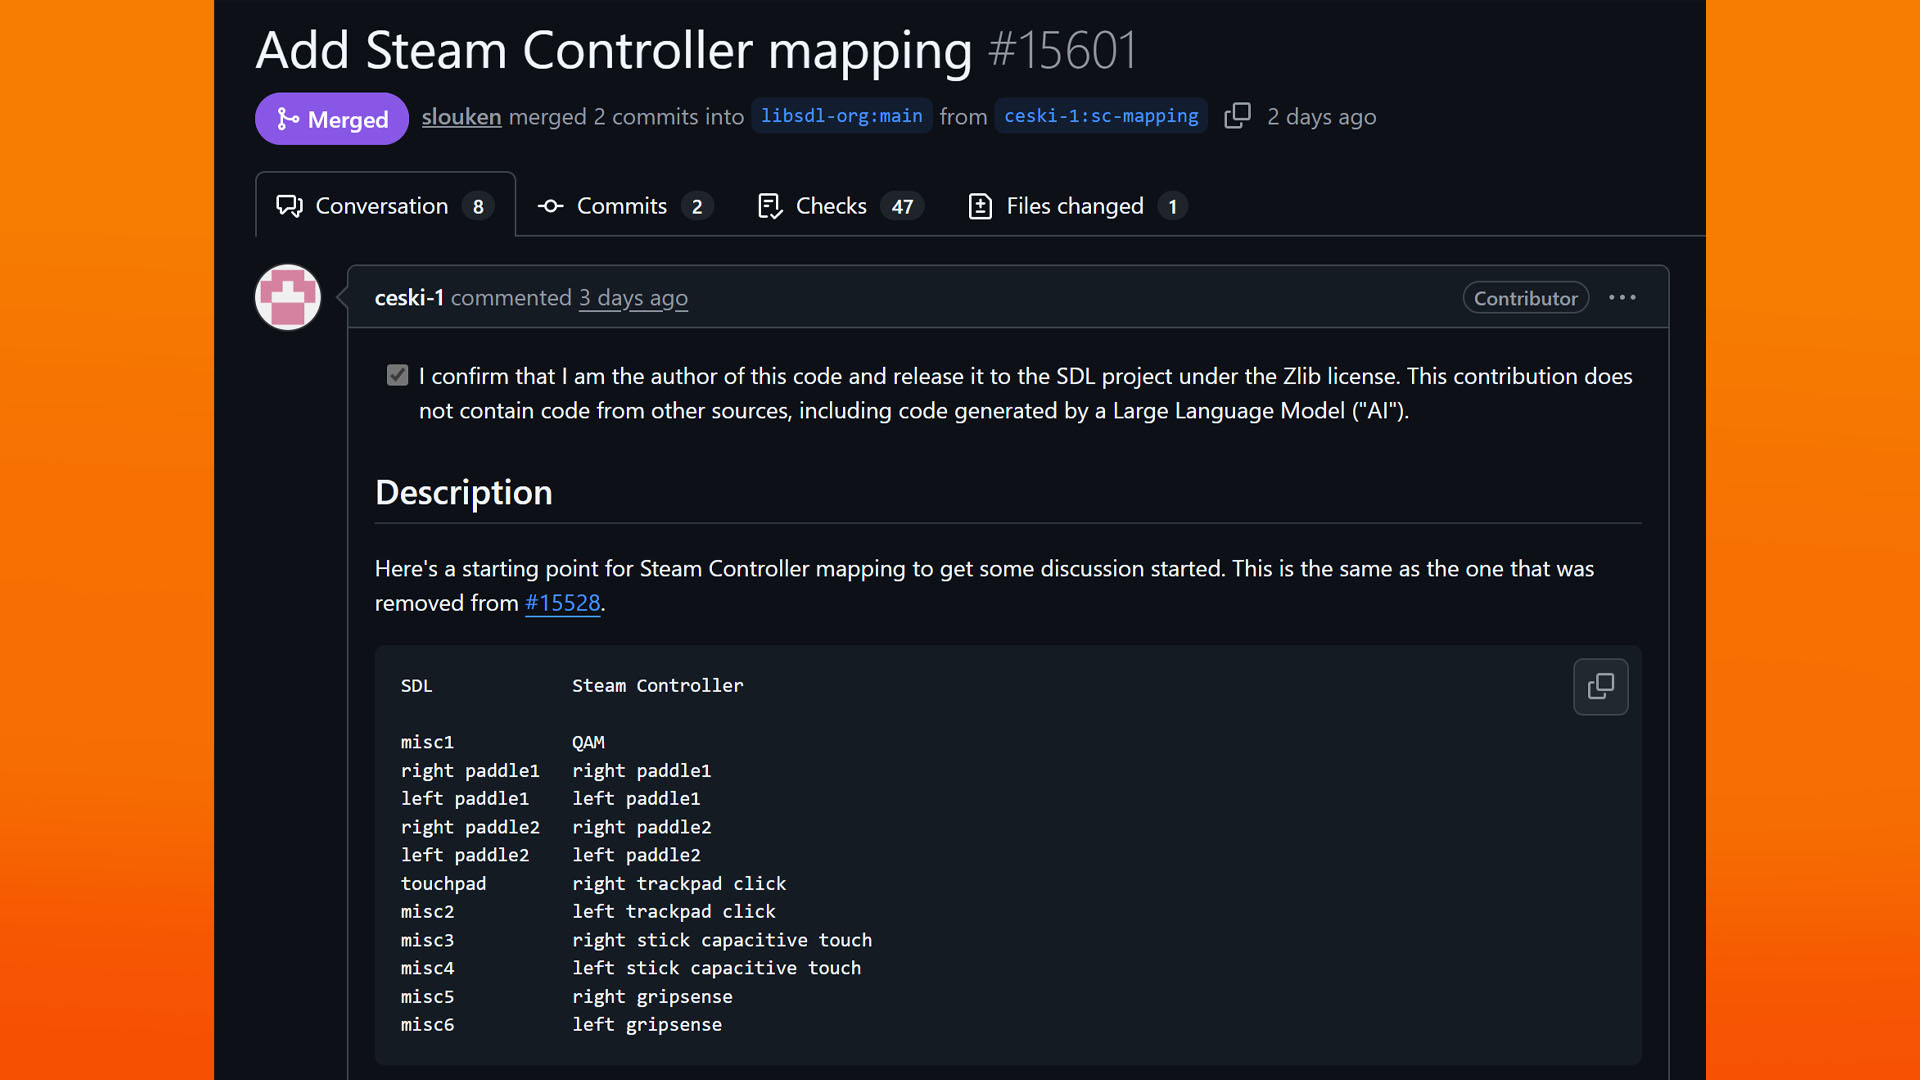Open the '3 days ago' timestamp link
Viewport: 1920px width, 1080px height.
[x=633, y=298]
